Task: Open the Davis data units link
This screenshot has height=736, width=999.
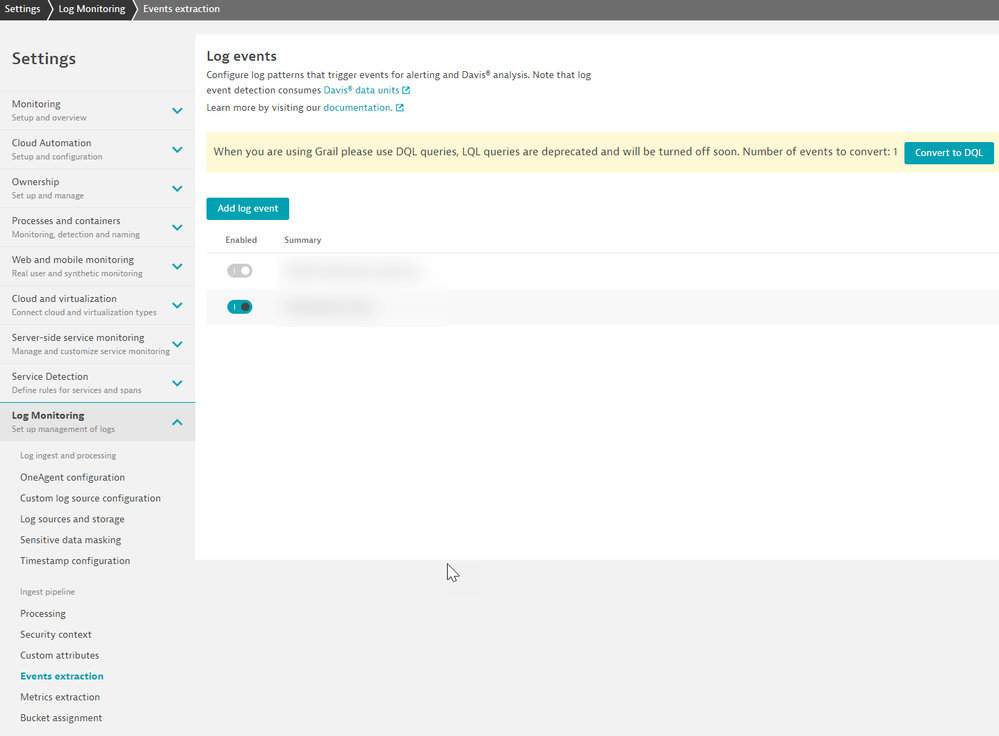Action: [361, 90]
